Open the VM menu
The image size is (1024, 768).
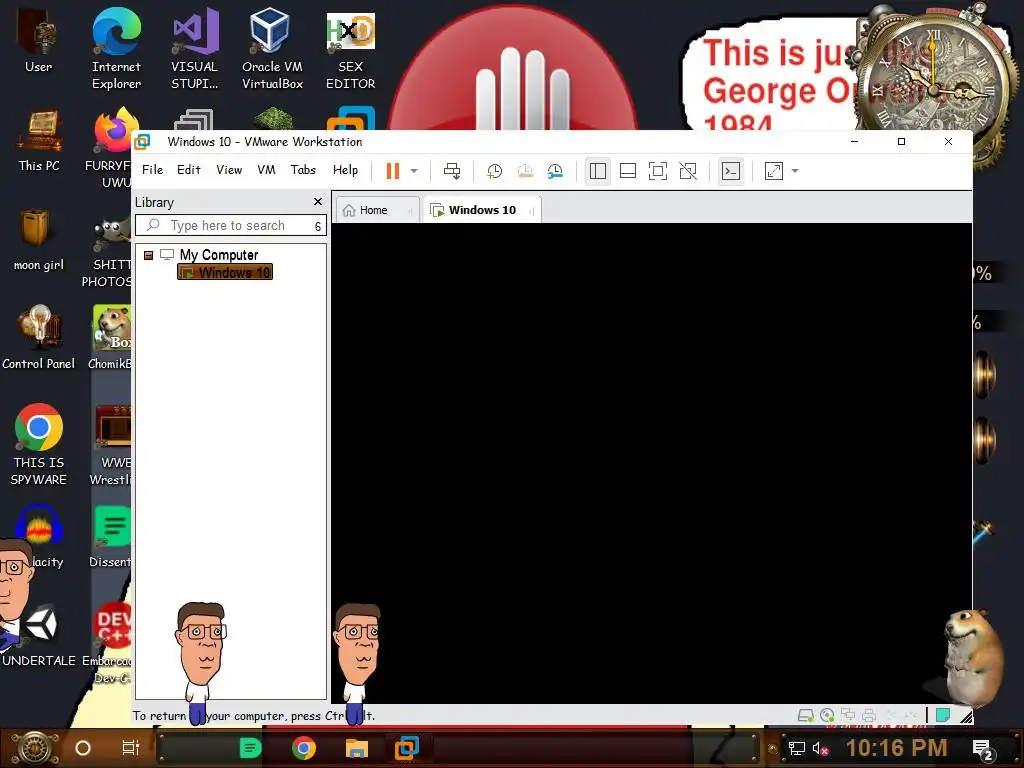click(266, 170)
